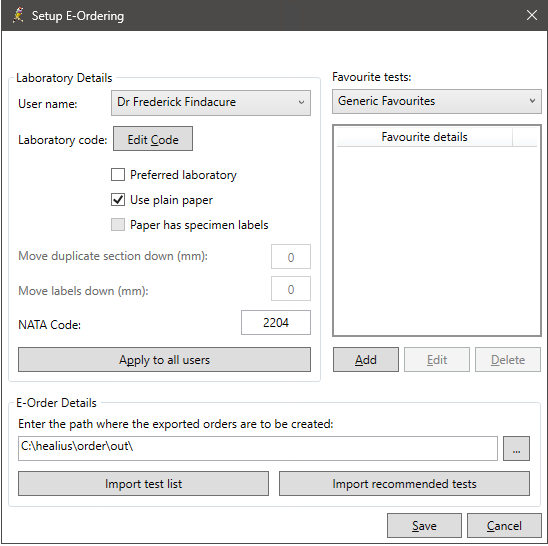The height and width of the screenshot is (546, 548).
Task: Browse for export path with ellipsis button
Action: 516,448
